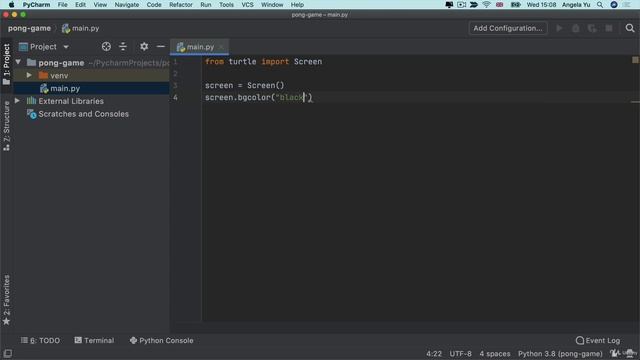This screenshot has width=640, height=360.
Task: Click the External Libraries row
Action: (91, 101)
